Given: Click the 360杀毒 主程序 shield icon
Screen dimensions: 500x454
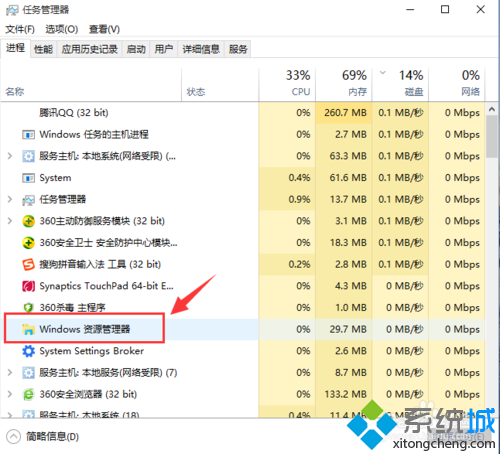Looking at the screenshot, I should pos(28,308).
